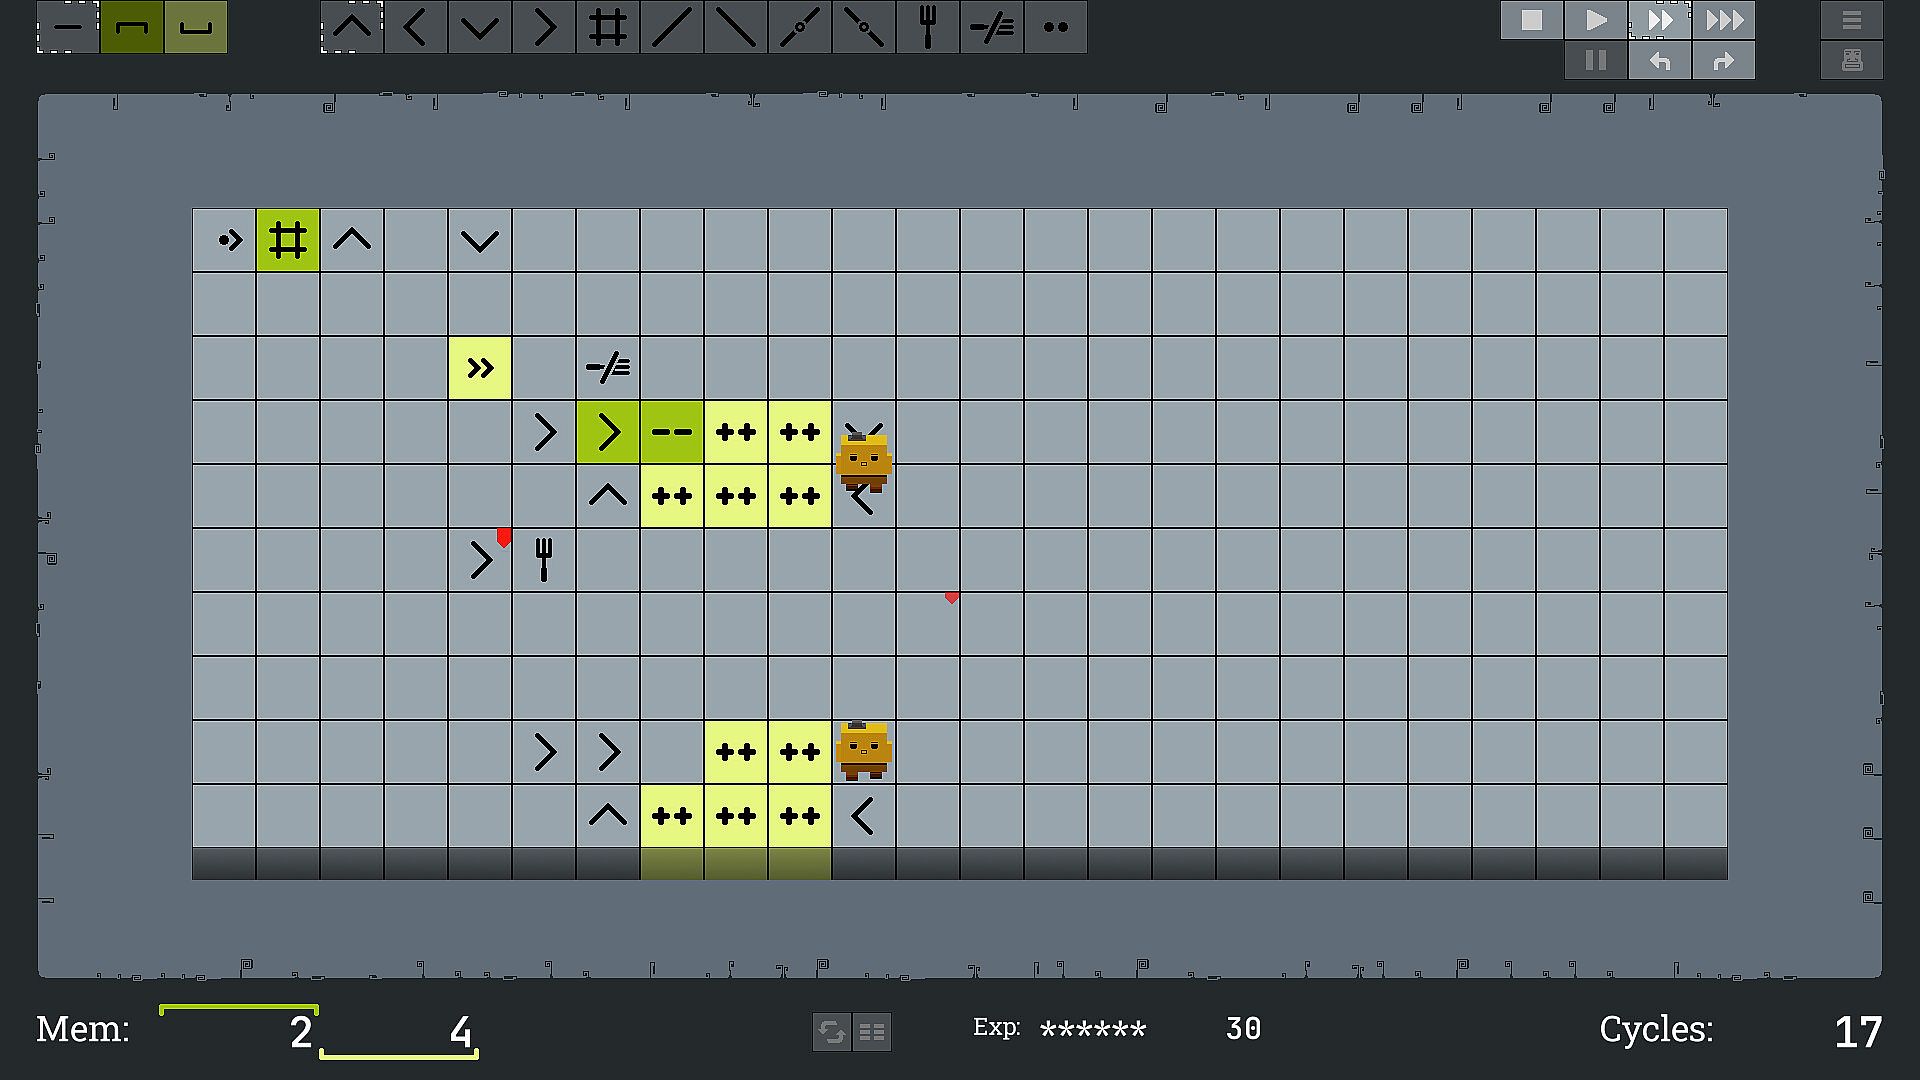Image resolution: width=1920 pixels, height=1080 pixels.
Task: Select the forward slash mirror tool
Action: coord(672,27)
